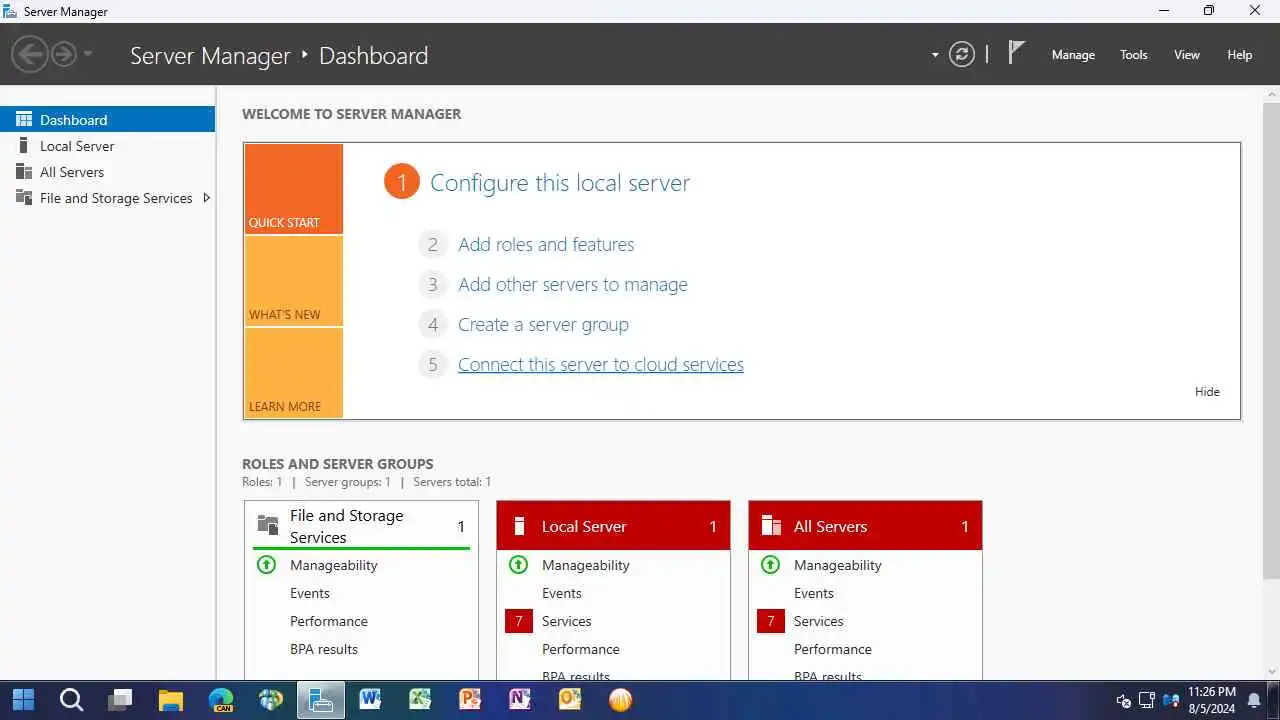Open Word from the taskbar
Screen dimensions: 1280x720
click(x=370, y=699)
